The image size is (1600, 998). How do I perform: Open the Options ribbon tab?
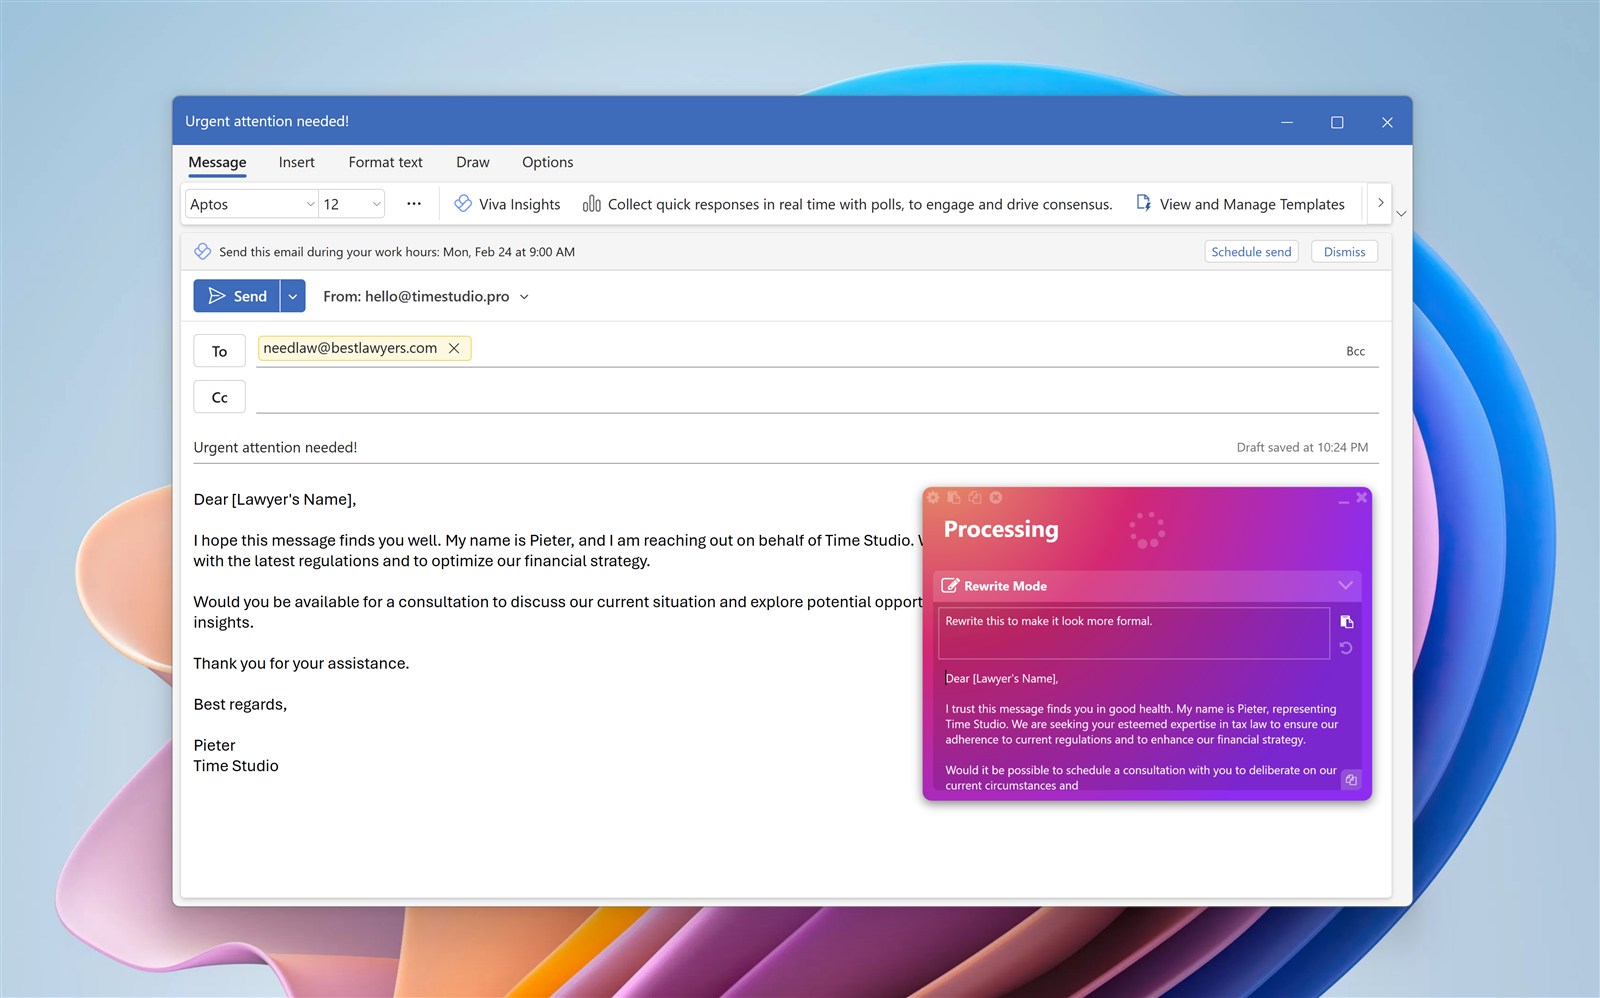546,162
